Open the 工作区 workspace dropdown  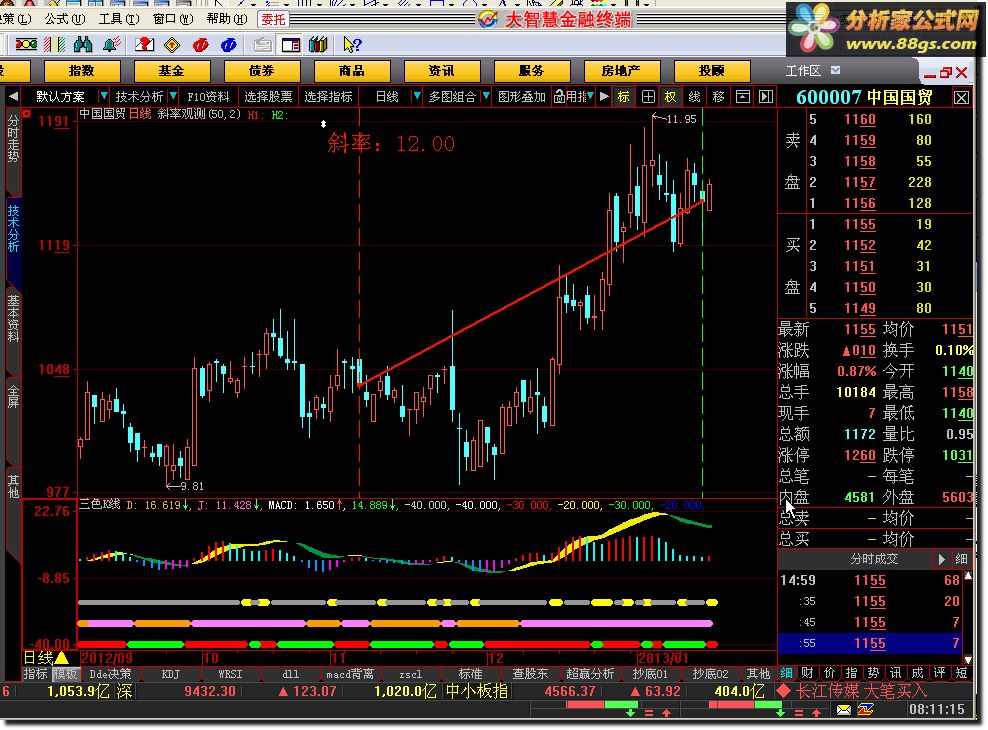[836, 71]
